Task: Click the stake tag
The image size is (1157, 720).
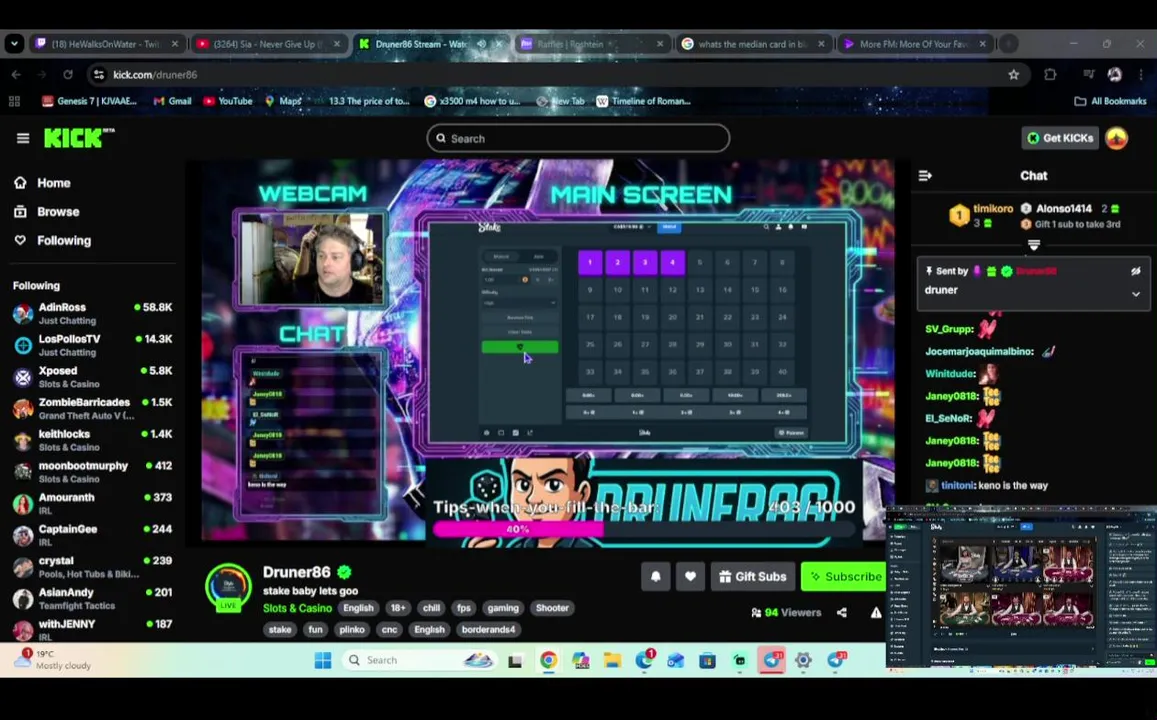Action: (x=280, y=629)
